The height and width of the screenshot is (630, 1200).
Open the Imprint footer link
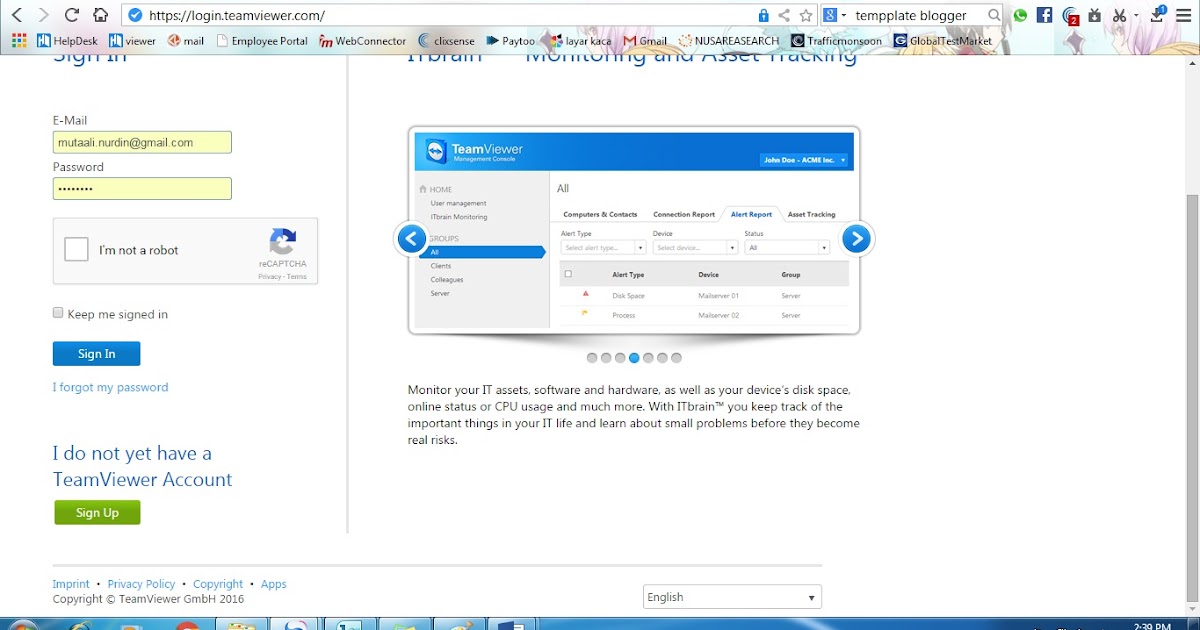[71, 584]
